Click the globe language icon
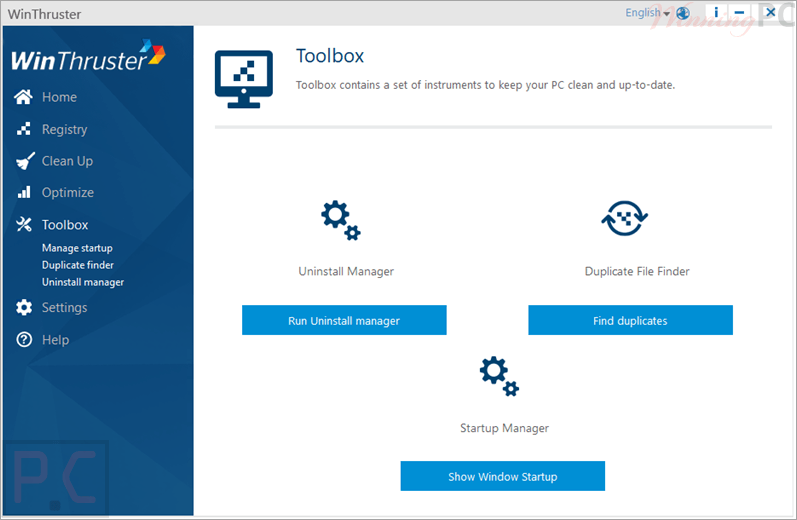Image resolution: width=797 pixels, height=520 pixels. pos(683,13)
